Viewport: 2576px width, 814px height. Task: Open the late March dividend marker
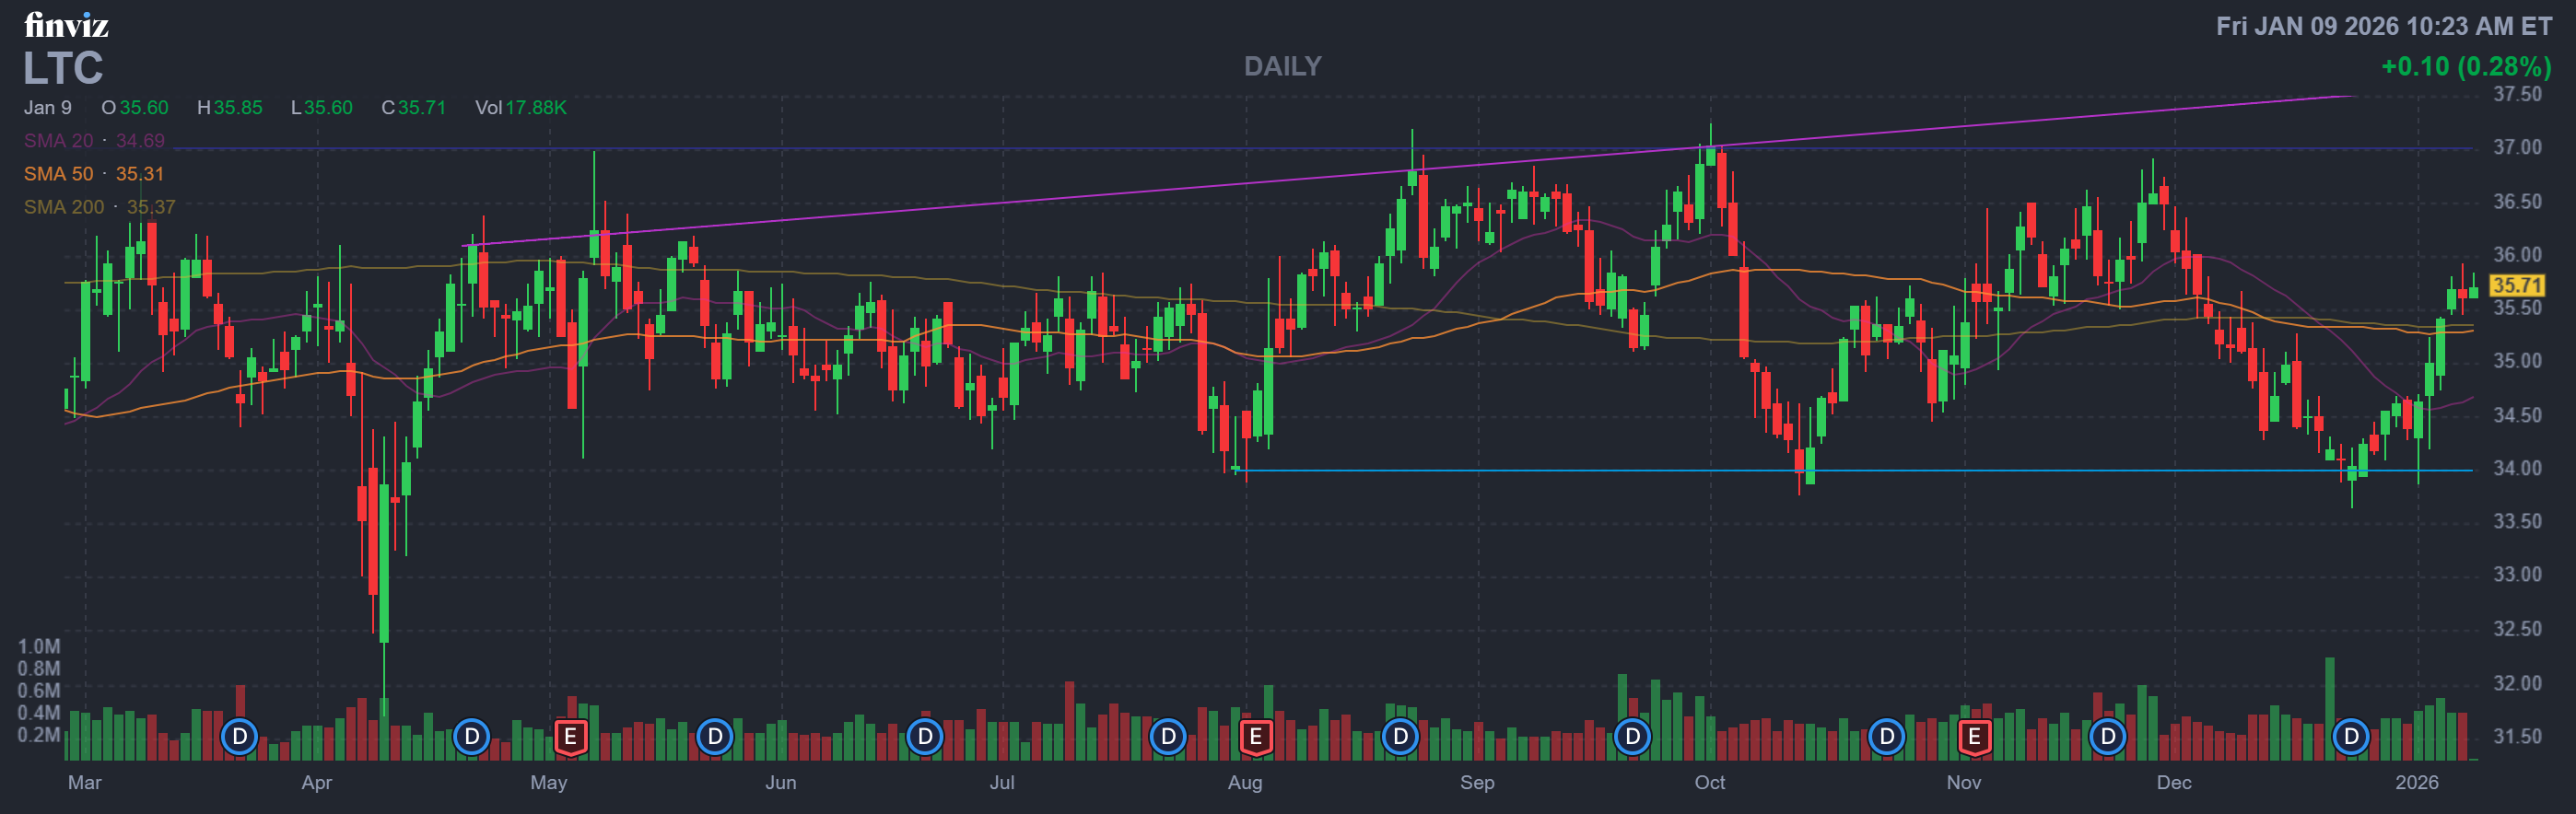[240, 737]
